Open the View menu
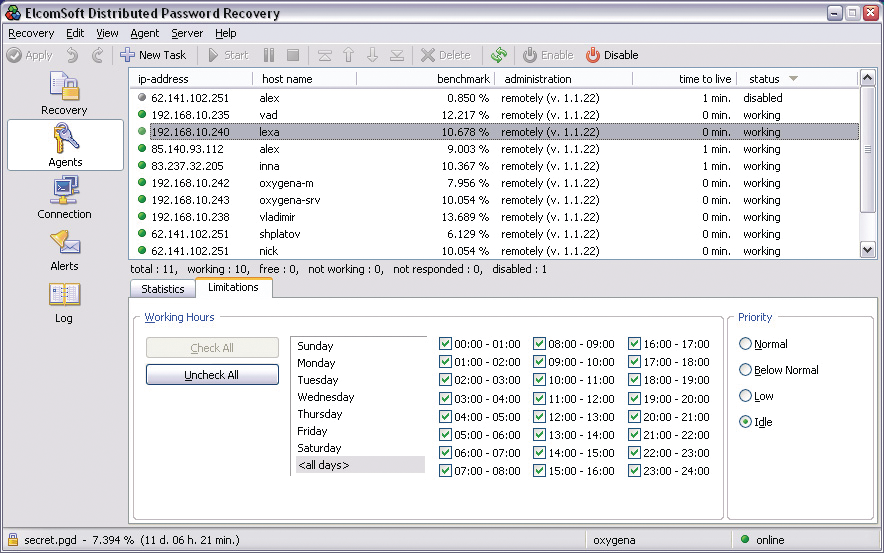Screen dimensions: 885x553 [x=107, y=33]
